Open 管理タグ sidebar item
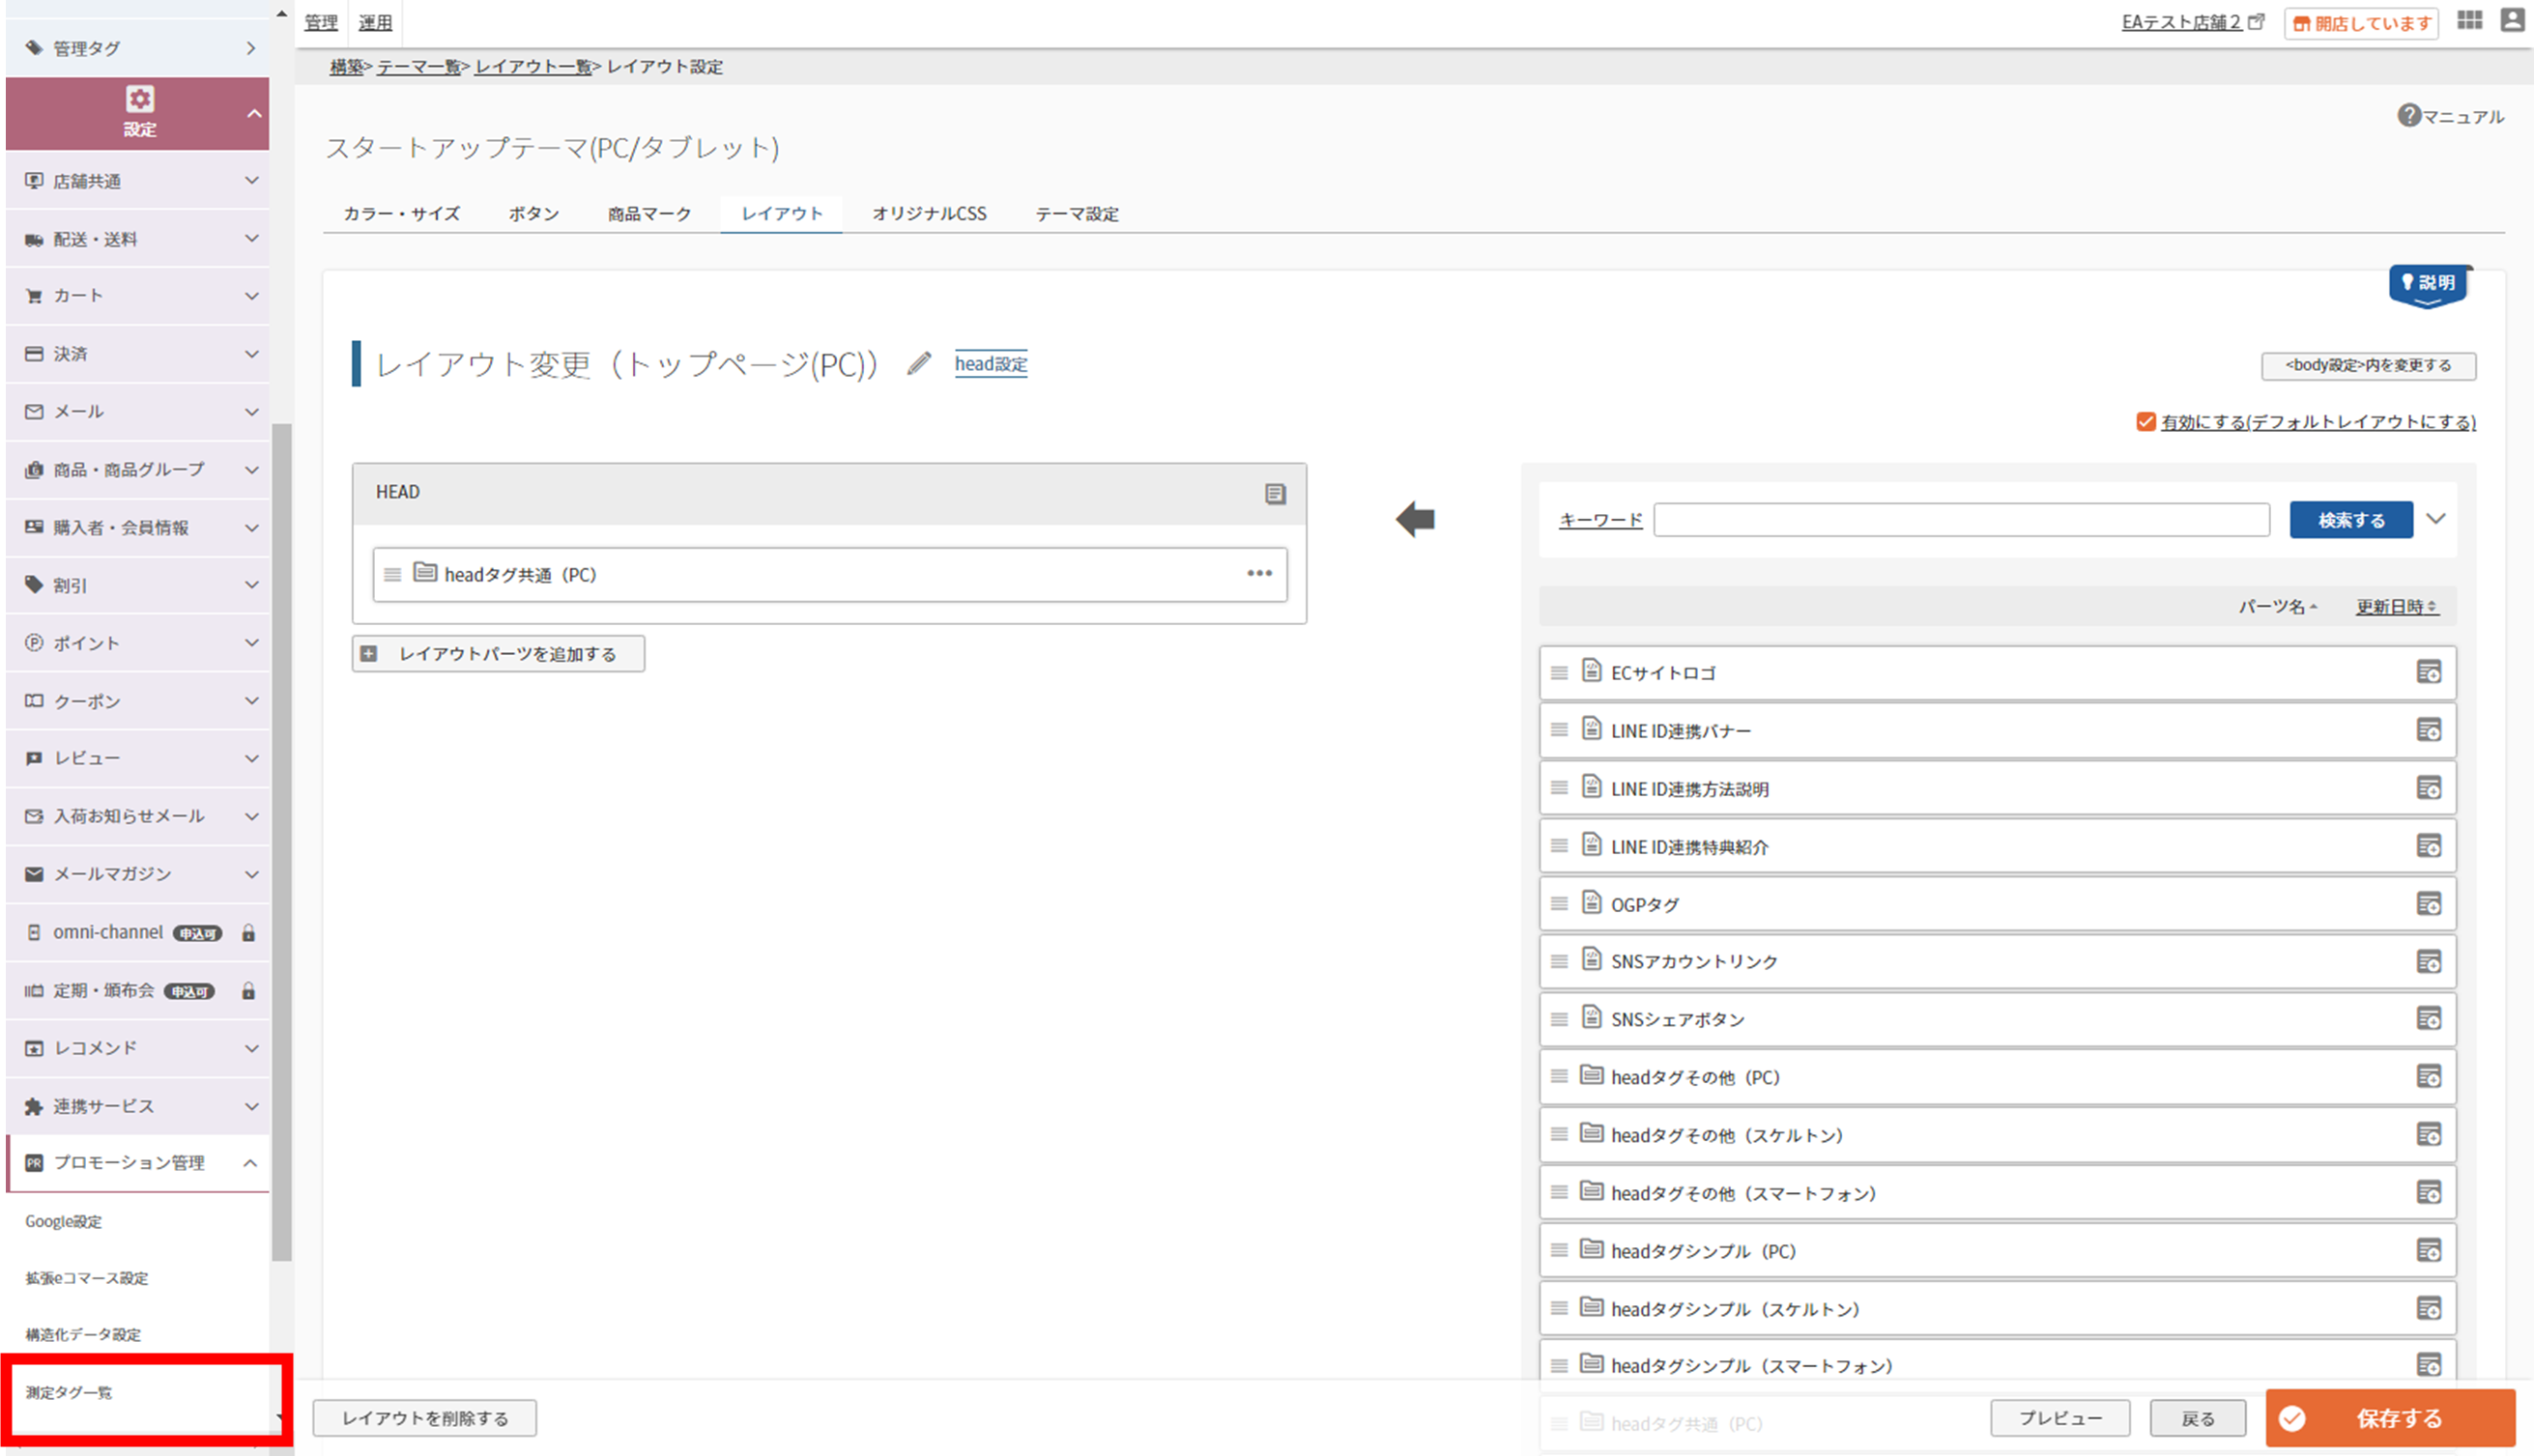2534x1456 pixels. pyautogui.click(x=137, y=48)
